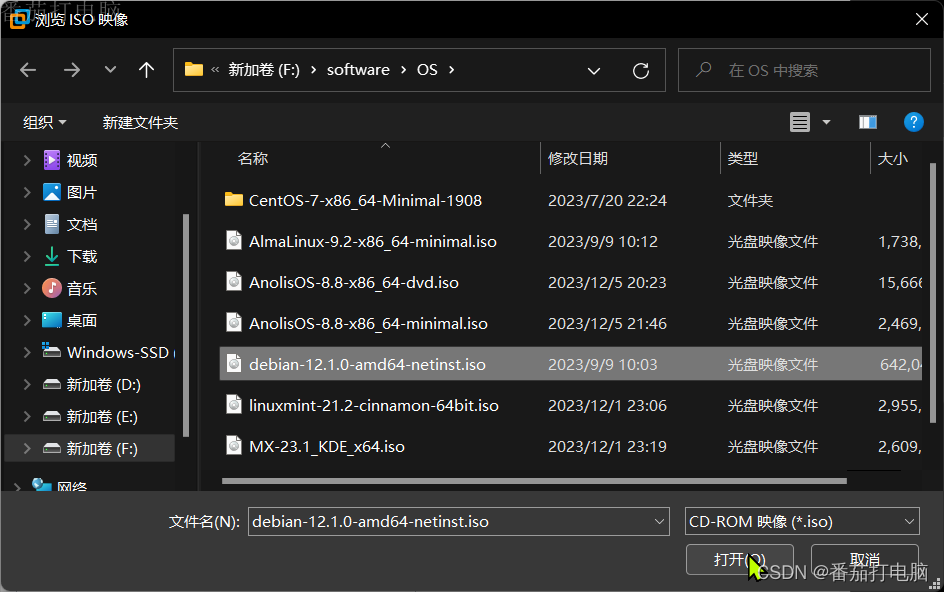This screenshot has height=592, width=944.
Task: Open the file name history dropdown
Action: point(659,522)
